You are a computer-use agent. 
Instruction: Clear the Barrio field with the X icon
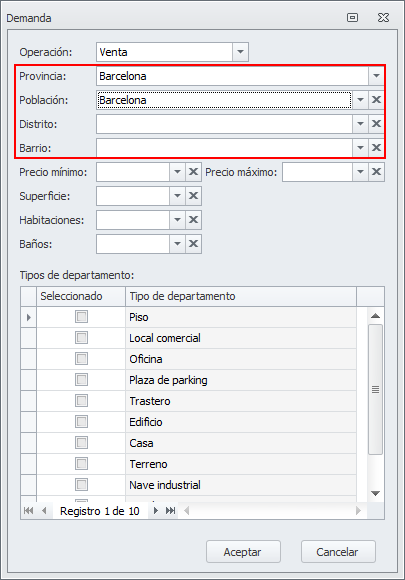(x=376, y=148)
